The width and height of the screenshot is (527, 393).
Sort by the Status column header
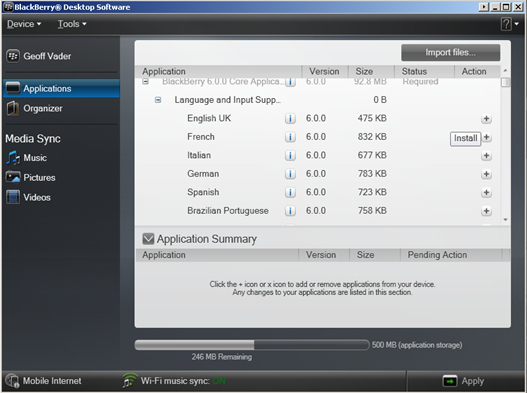pyautogui.click(x=424, y=71)
